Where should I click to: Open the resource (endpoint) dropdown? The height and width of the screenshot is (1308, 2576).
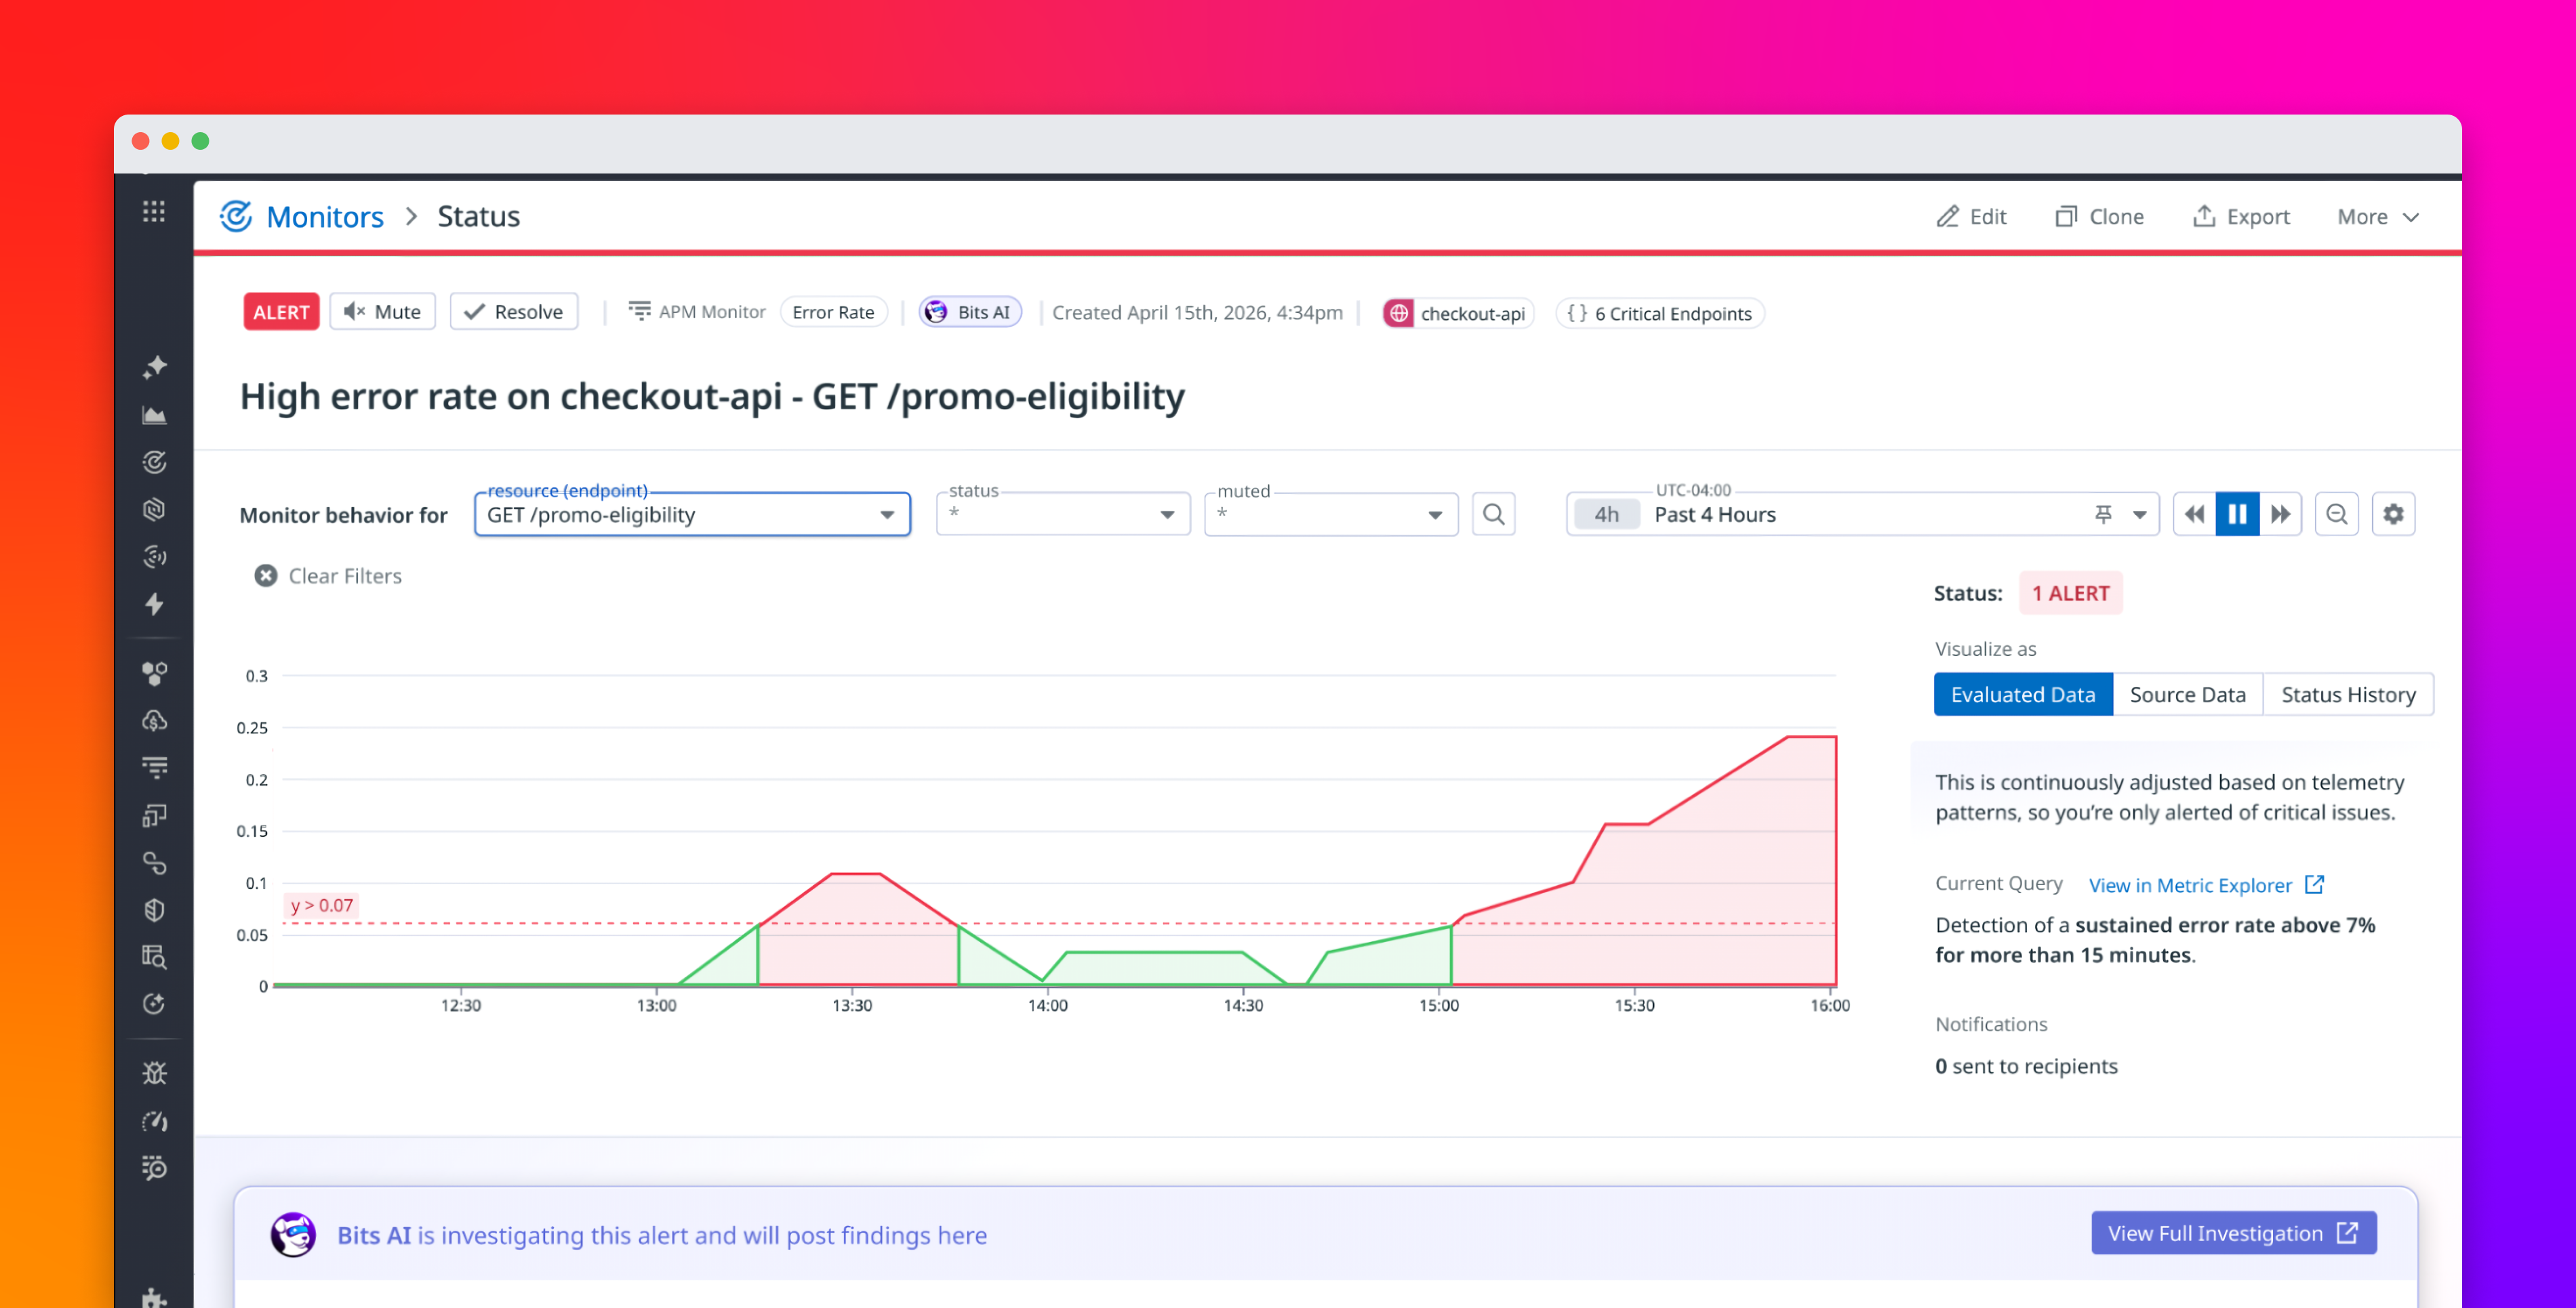[x=692, y=514]
